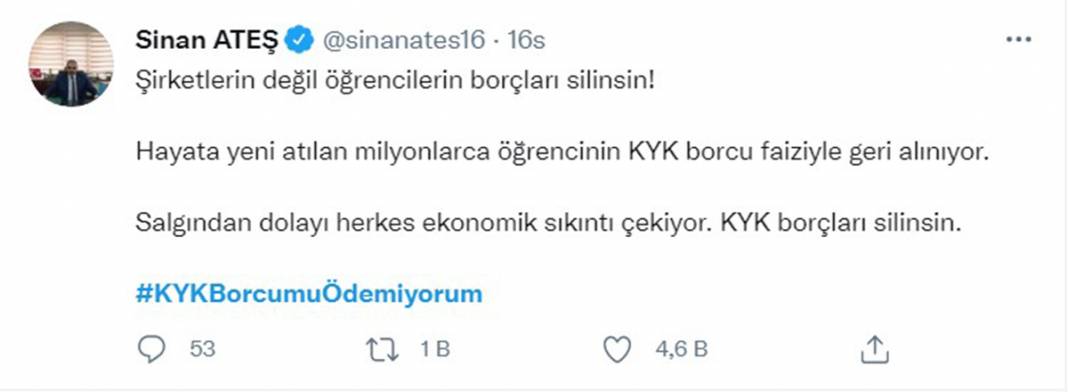Click the closing sentence "KYK borçları silinsin."

point(833,223)
